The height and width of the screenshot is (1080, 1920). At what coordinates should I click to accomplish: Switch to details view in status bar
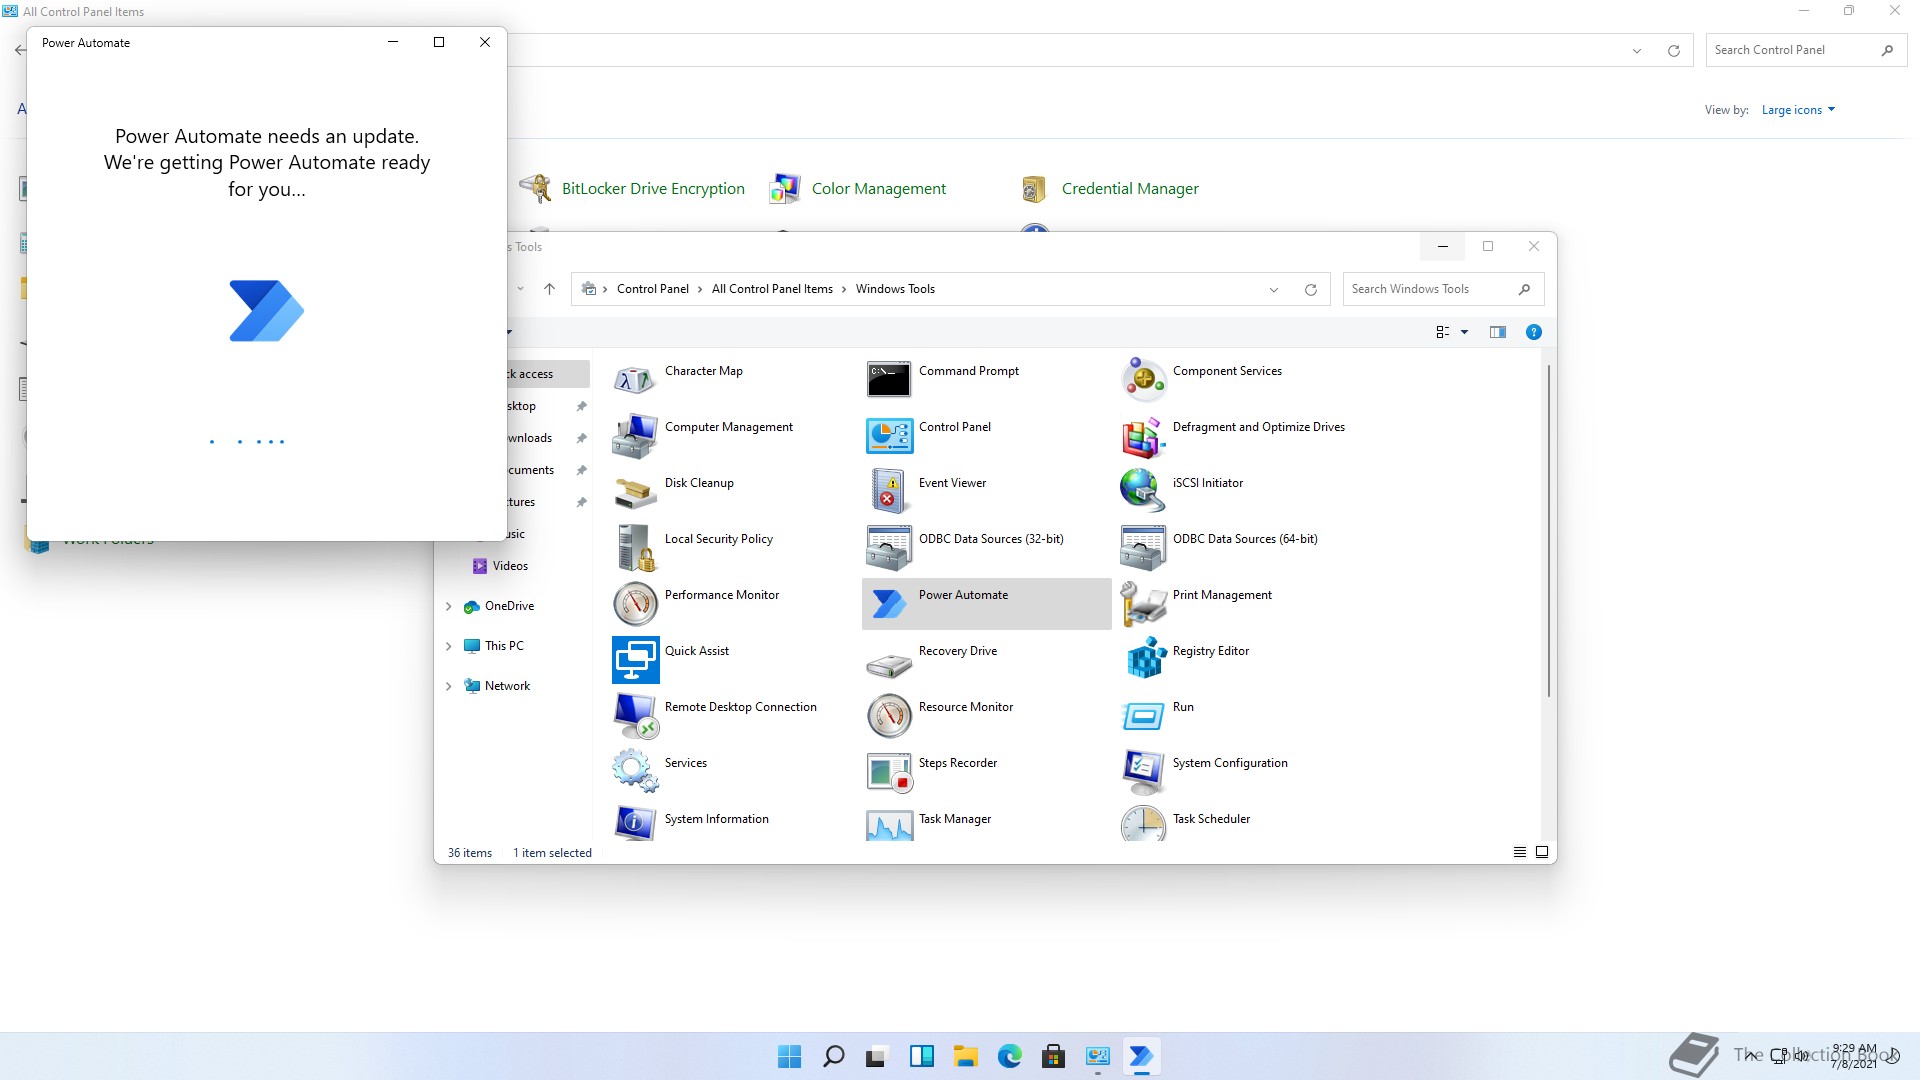coord(1519,852)
